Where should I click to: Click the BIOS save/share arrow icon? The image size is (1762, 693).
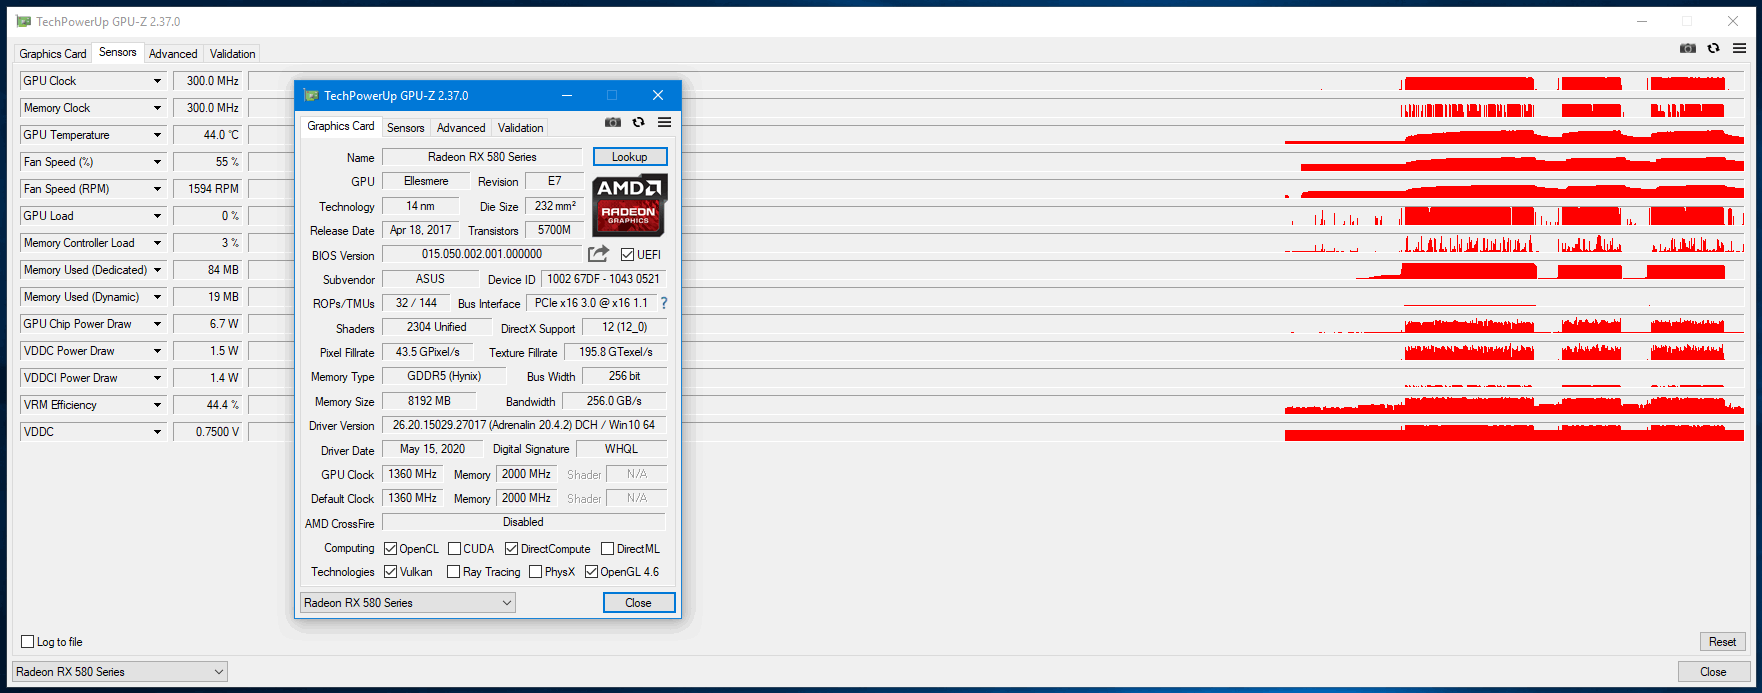(598, 254)
